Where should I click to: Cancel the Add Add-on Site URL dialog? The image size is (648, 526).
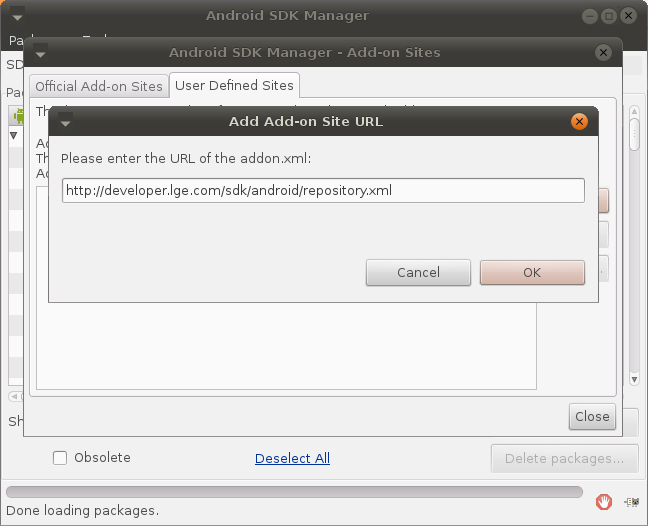(x=418, y=272)
